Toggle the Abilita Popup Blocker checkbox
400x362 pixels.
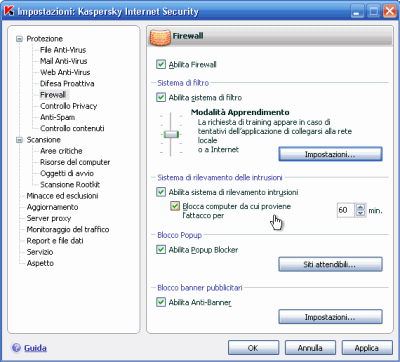161,249
